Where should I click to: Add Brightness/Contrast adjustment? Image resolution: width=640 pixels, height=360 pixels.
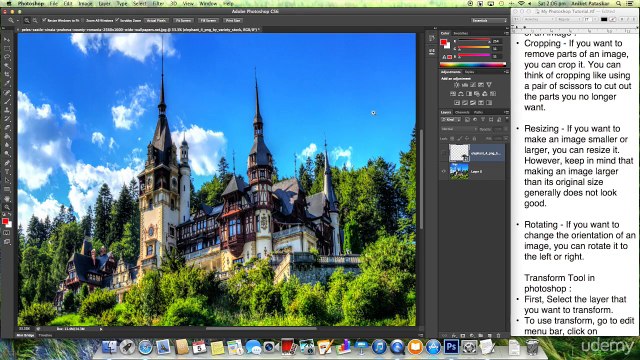click(x=456, y=85)
